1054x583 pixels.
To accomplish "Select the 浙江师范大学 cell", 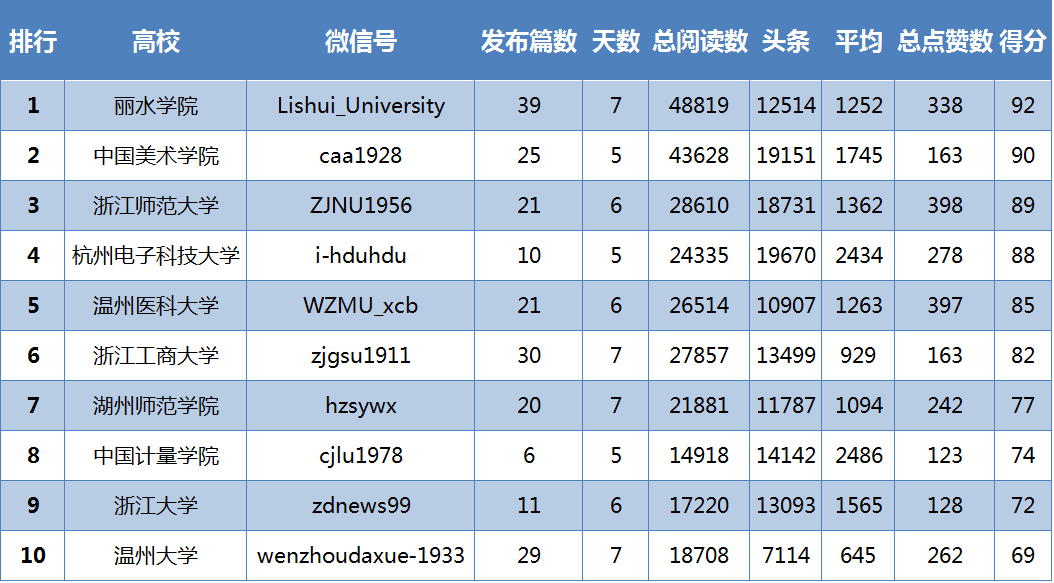I will [x=156, y=205].
